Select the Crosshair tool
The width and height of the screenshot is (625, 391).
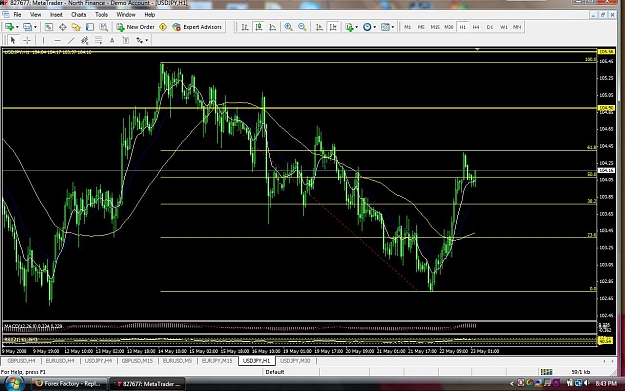point(27,40)
